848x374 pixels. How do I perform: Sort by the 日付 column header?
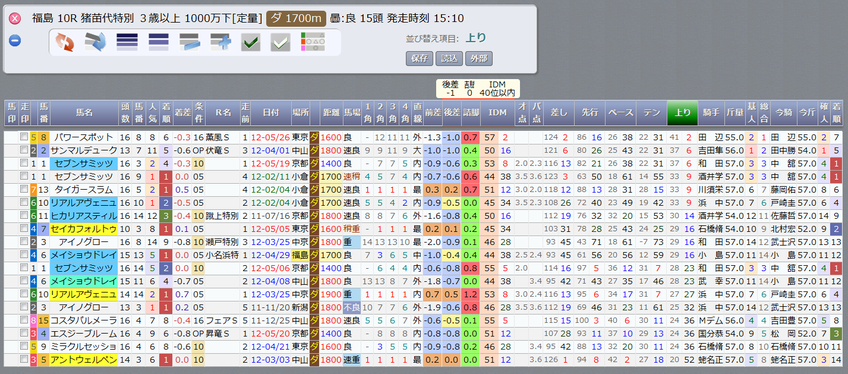tap(271, 113)
